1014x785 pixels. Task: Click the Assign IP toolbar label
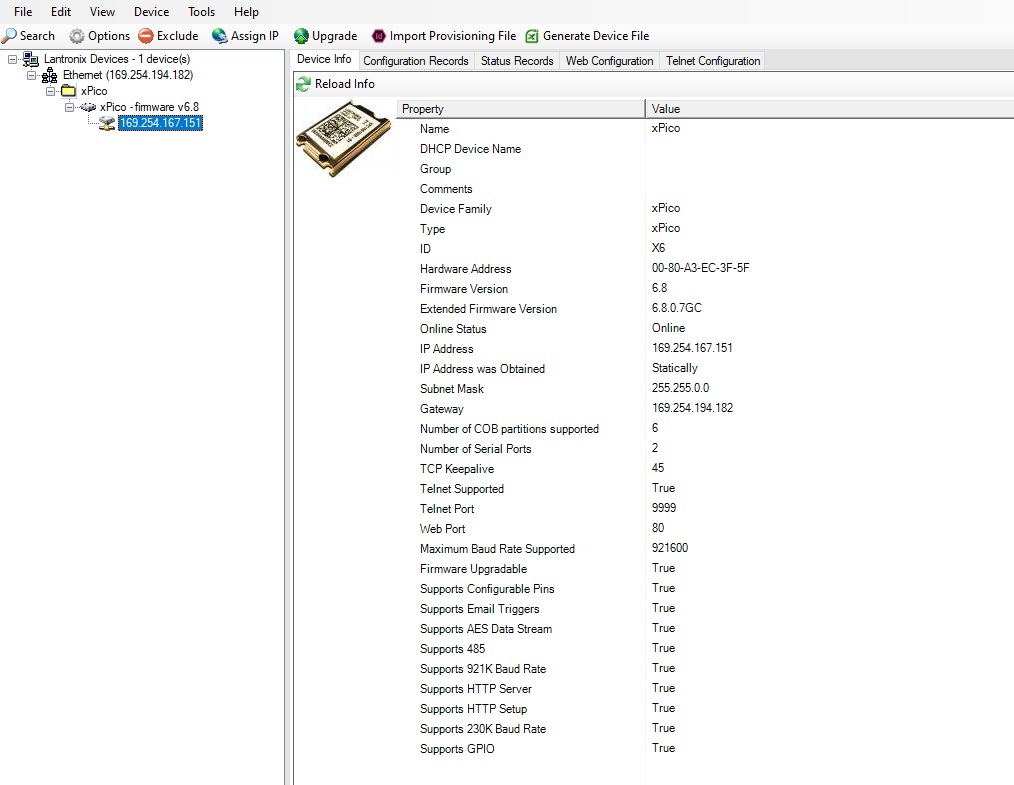point(255,36)
